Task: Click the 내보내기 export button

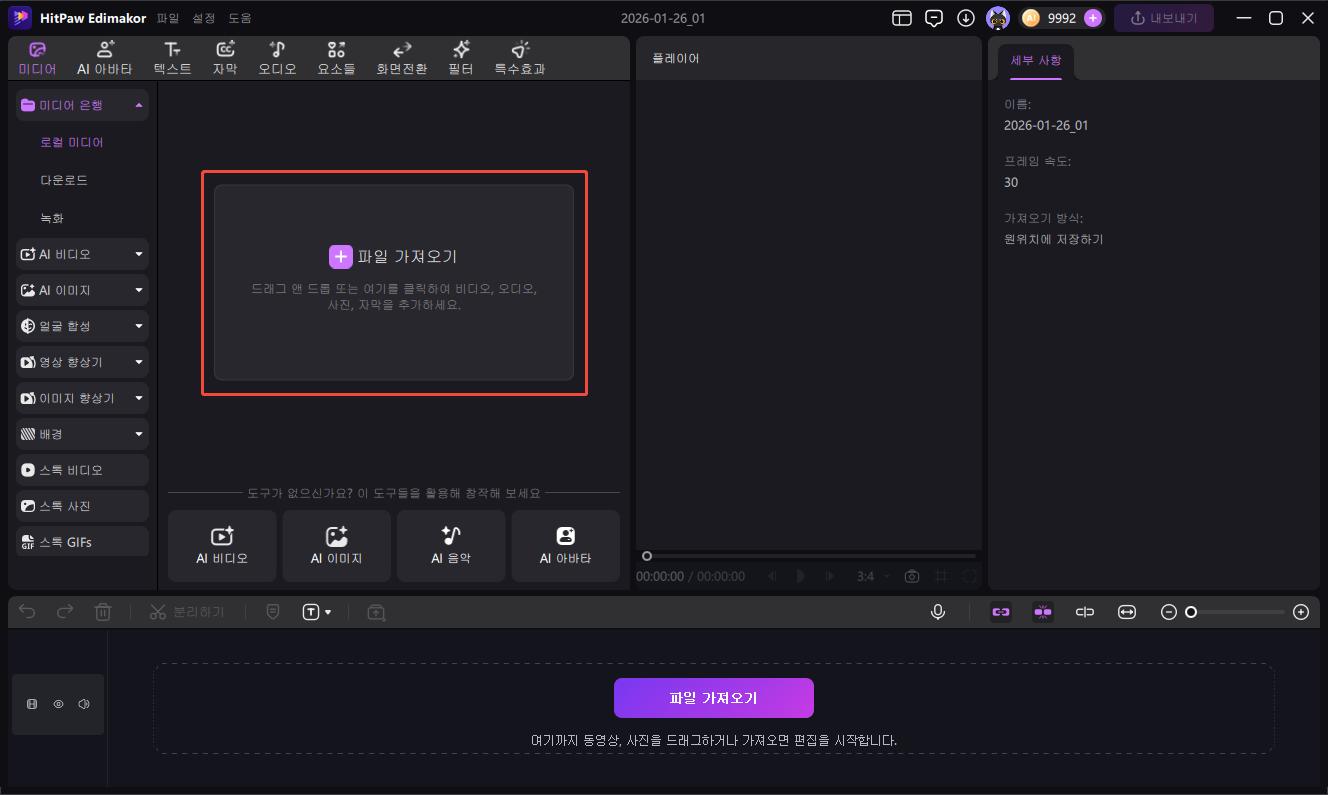Action: (1164, 18)
